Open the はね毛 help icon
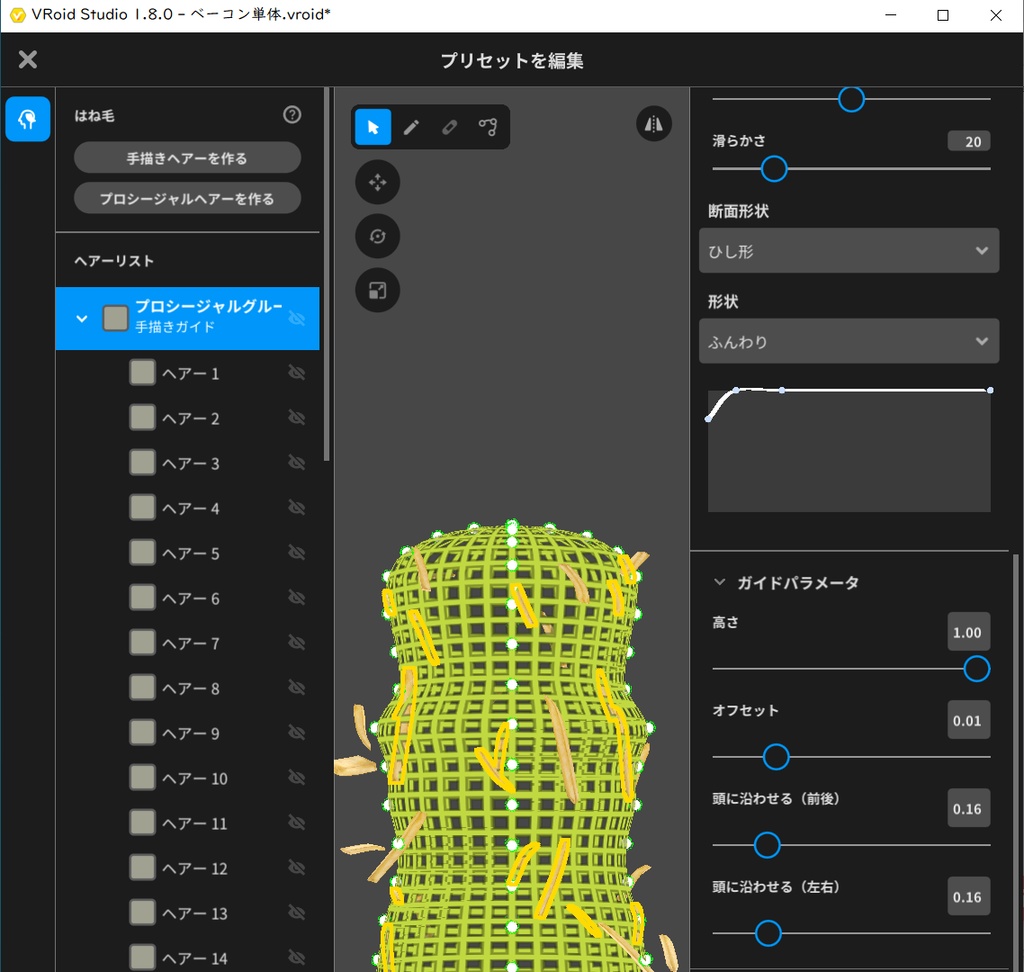Image resolution: width=1024 pixels, height=972 pixels. [291, 115]
